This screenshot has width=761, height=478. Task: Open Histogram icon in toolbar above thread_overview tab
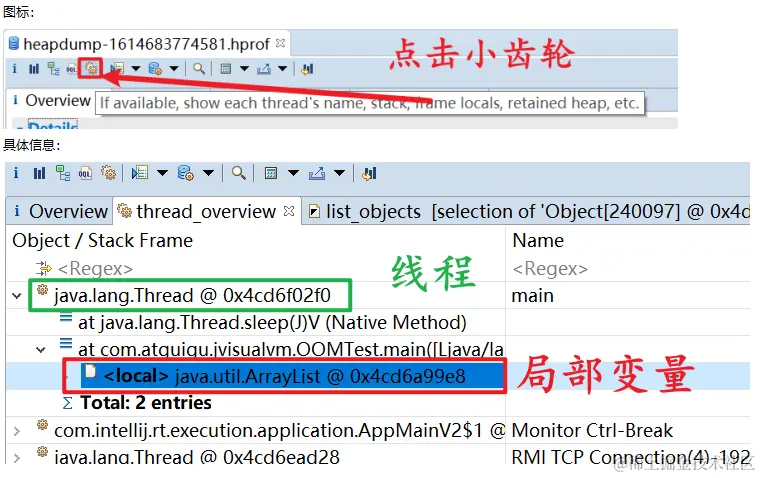click(x=39, y=173)
